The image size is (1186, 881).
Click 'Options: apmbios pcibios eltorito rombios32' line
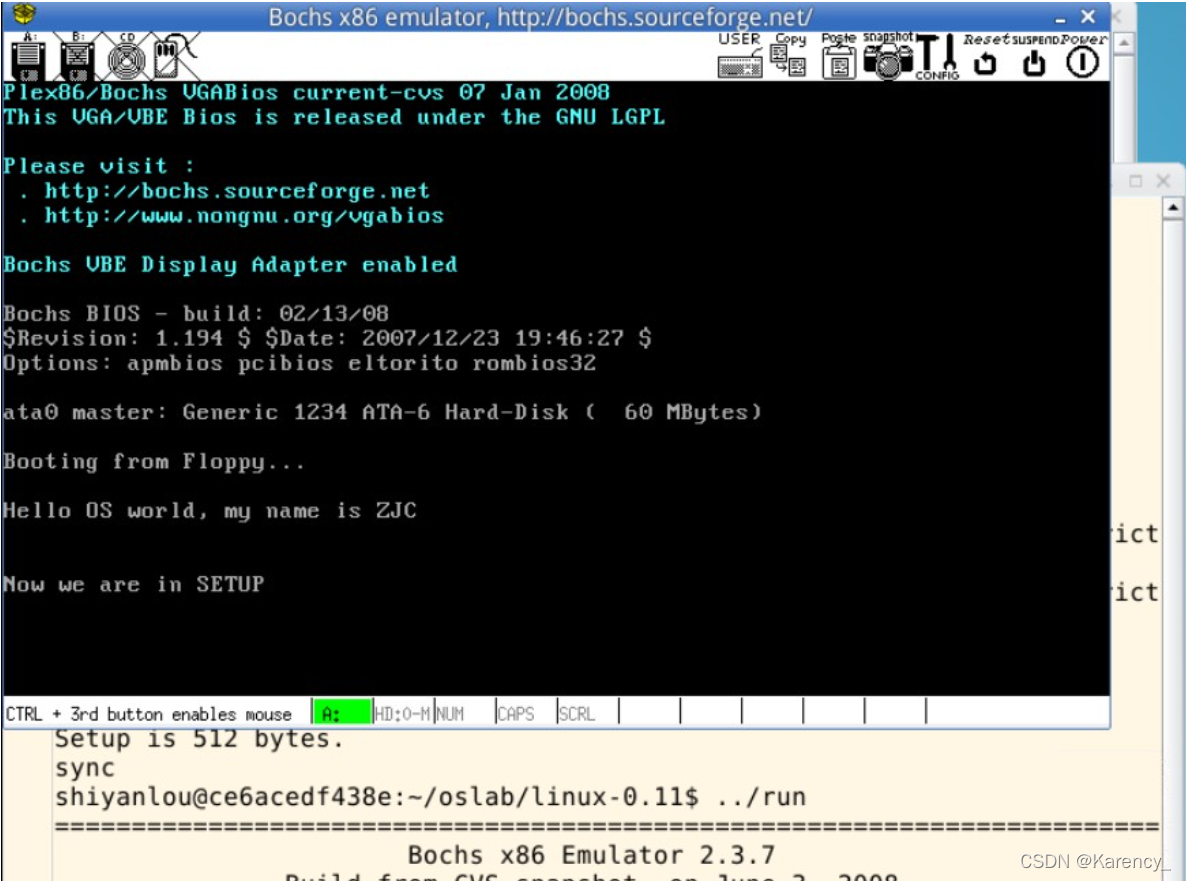[x=300, y=364]
